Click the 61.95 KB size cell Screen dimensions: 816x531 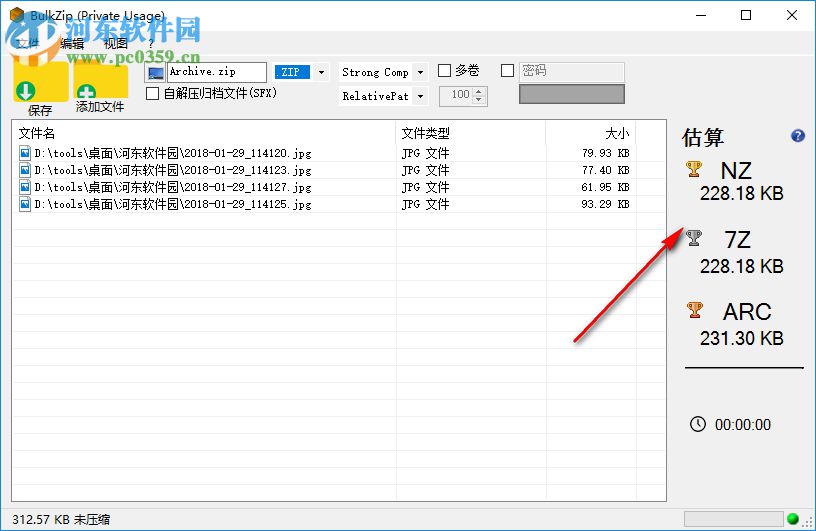606,187
